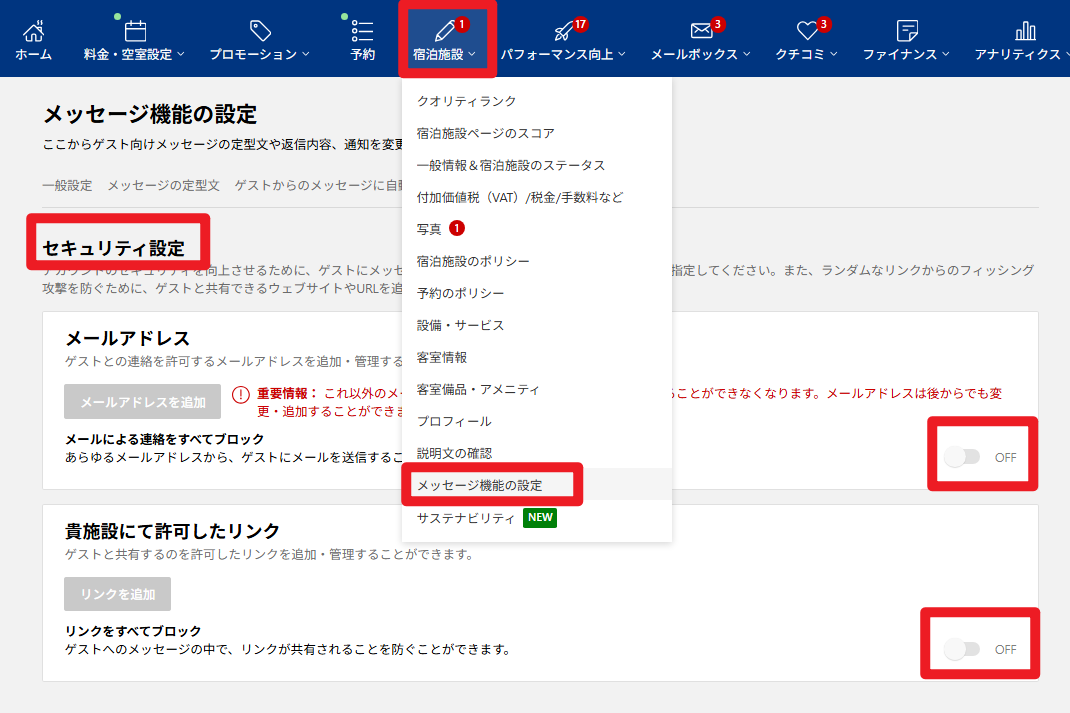Screen dimensions: 1070x713
Task: Click the メールアドレスを追加 button
Action: click(x=143, y=402)
